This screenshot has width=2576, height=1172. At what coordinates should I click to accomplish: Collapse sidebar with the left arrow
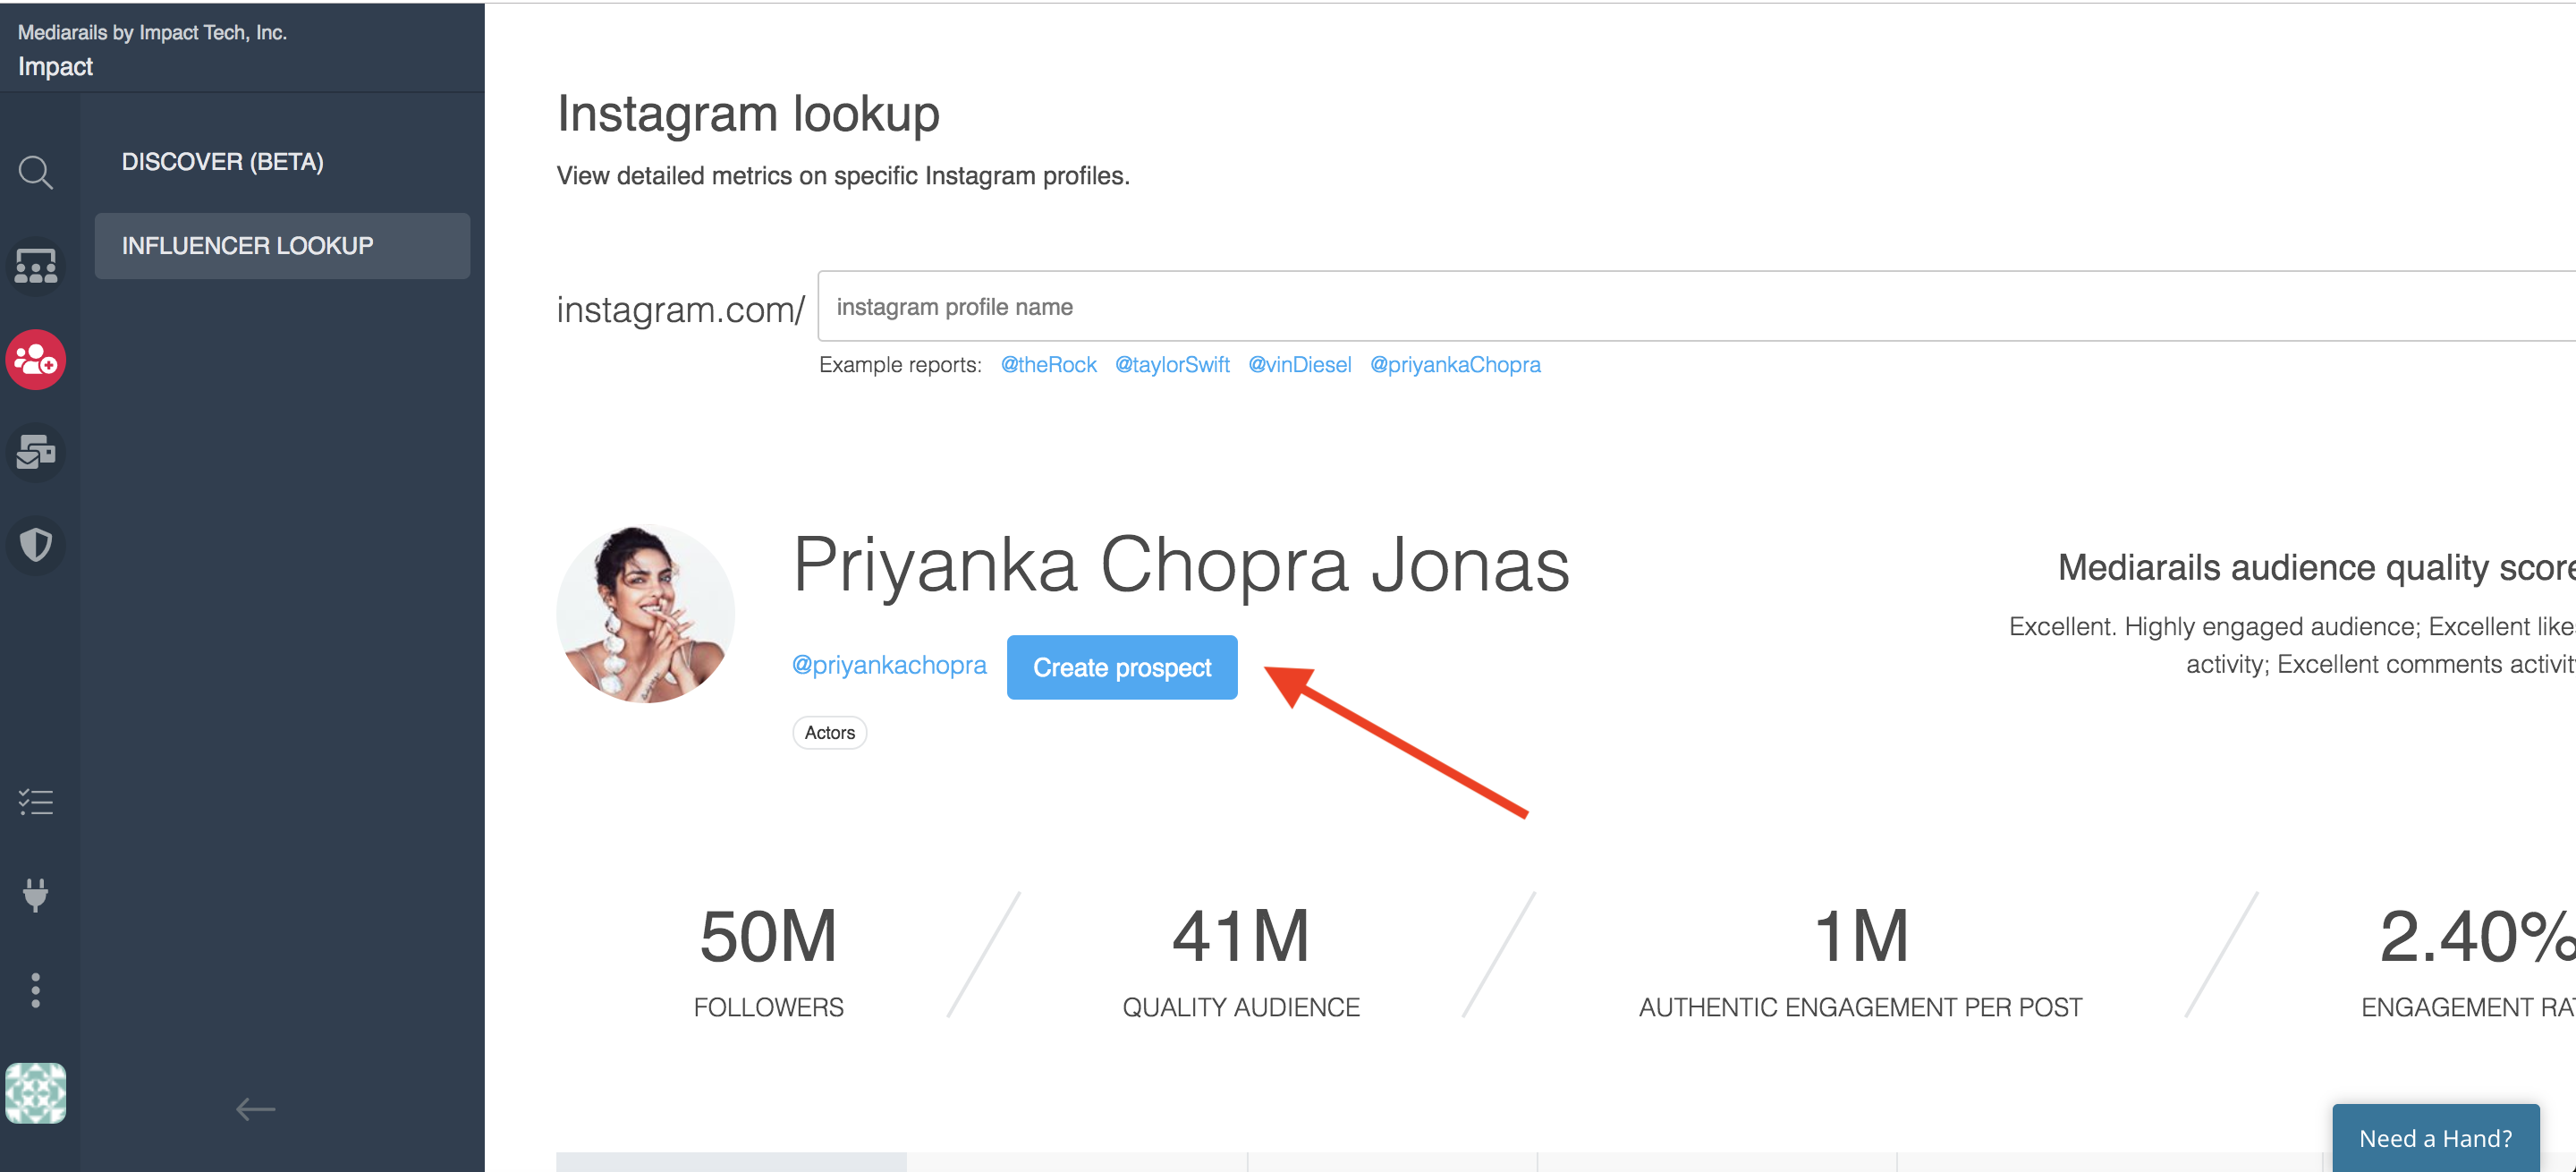pos(255,1108)
